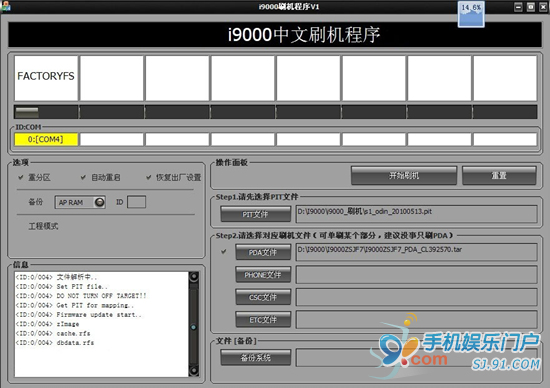The width and height of the screenshot is (550, 388).
Task: Click the 'DO NOT TURN OFF TARGET!!' log line
Action: [x=81, y=296]
